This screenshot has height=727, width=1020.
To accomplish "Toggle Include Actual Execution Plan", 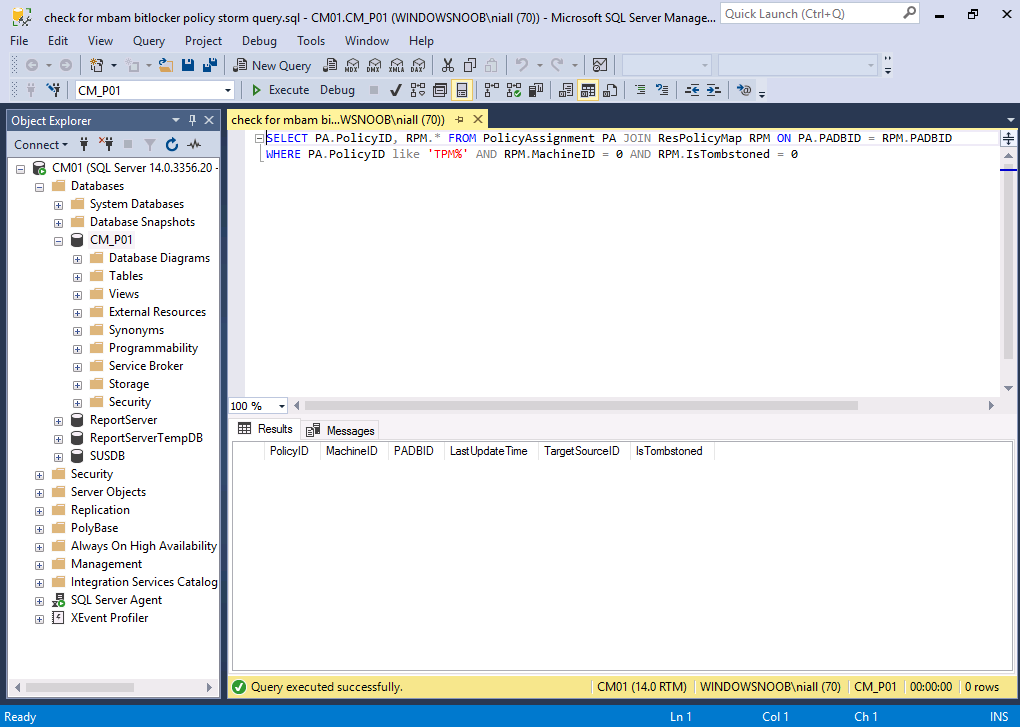I will [x=492, y=90].
